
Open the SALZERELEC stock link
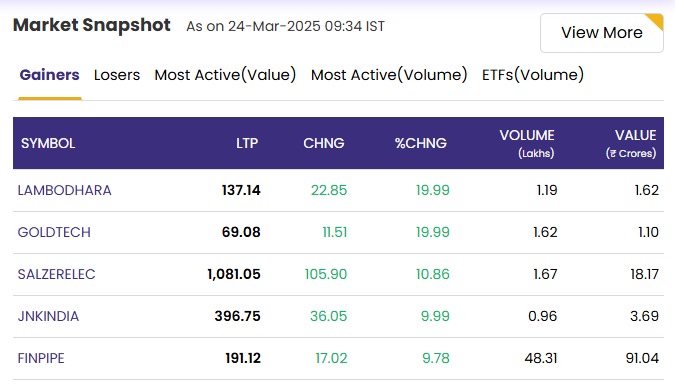[56, 274]
